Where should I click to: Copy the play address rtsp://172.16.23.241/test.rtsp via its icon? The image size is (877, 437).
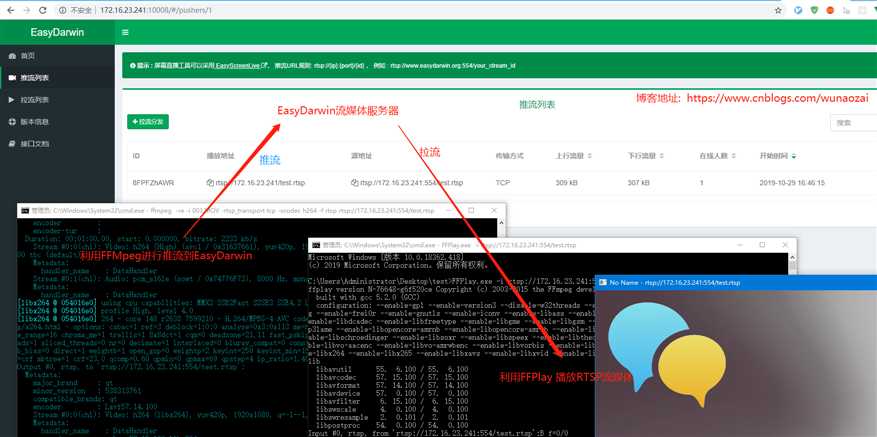pos(210,182)
